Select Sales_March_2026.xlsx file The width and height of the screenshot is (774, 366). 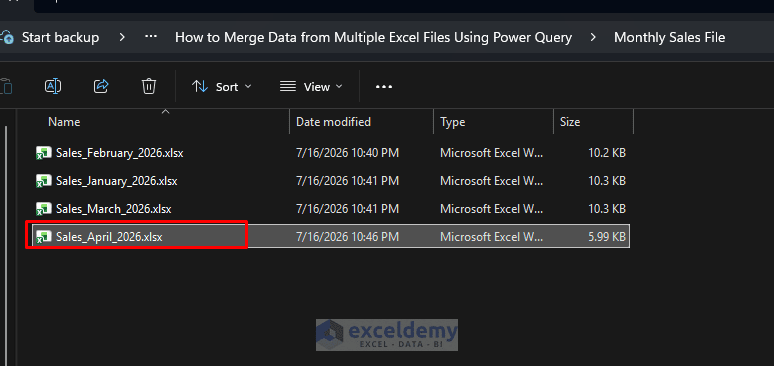(x=114, y=209)
